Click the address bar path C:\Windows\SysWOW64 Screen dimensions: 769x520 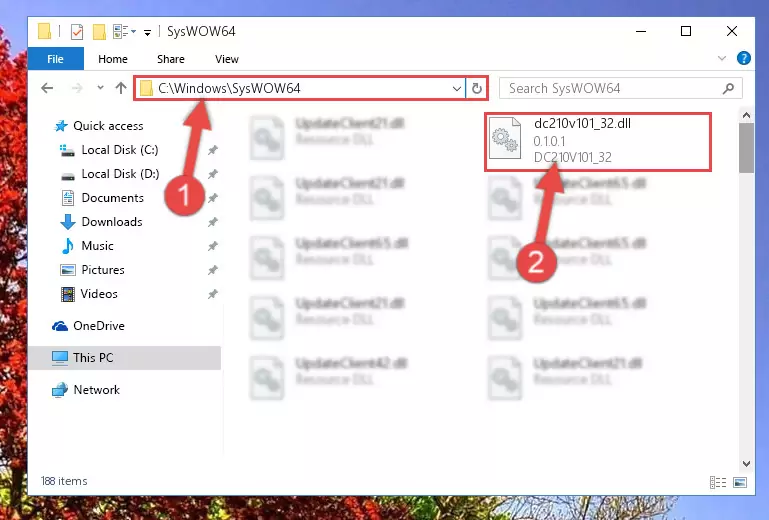tap(230, 88)
